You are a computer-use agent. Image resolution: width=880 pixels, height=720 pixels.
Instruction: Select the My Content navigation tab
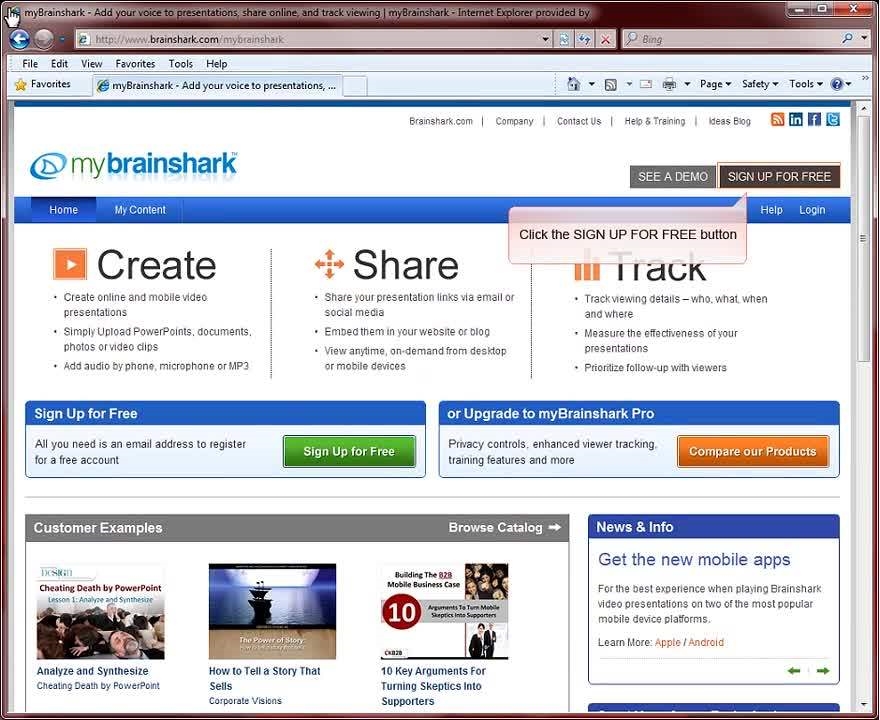[x=140, y=210]
